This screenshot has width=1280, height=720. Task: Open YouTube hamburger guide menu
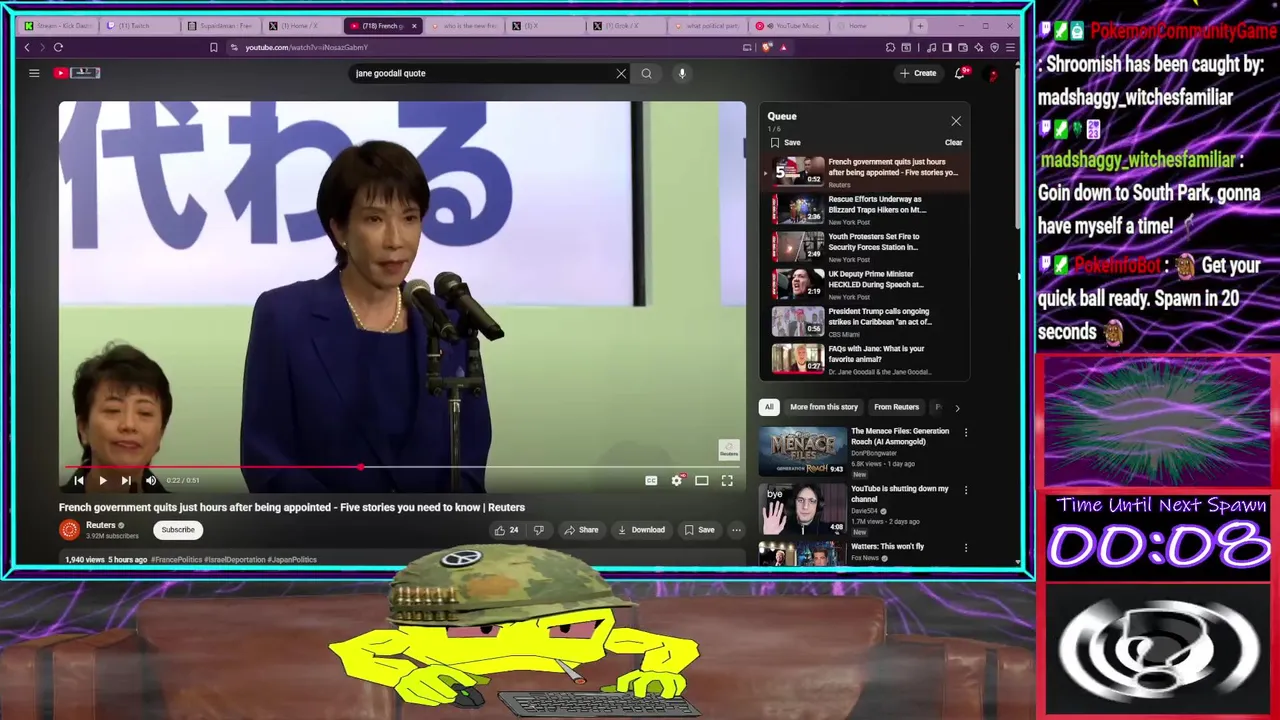coord(34,73)
